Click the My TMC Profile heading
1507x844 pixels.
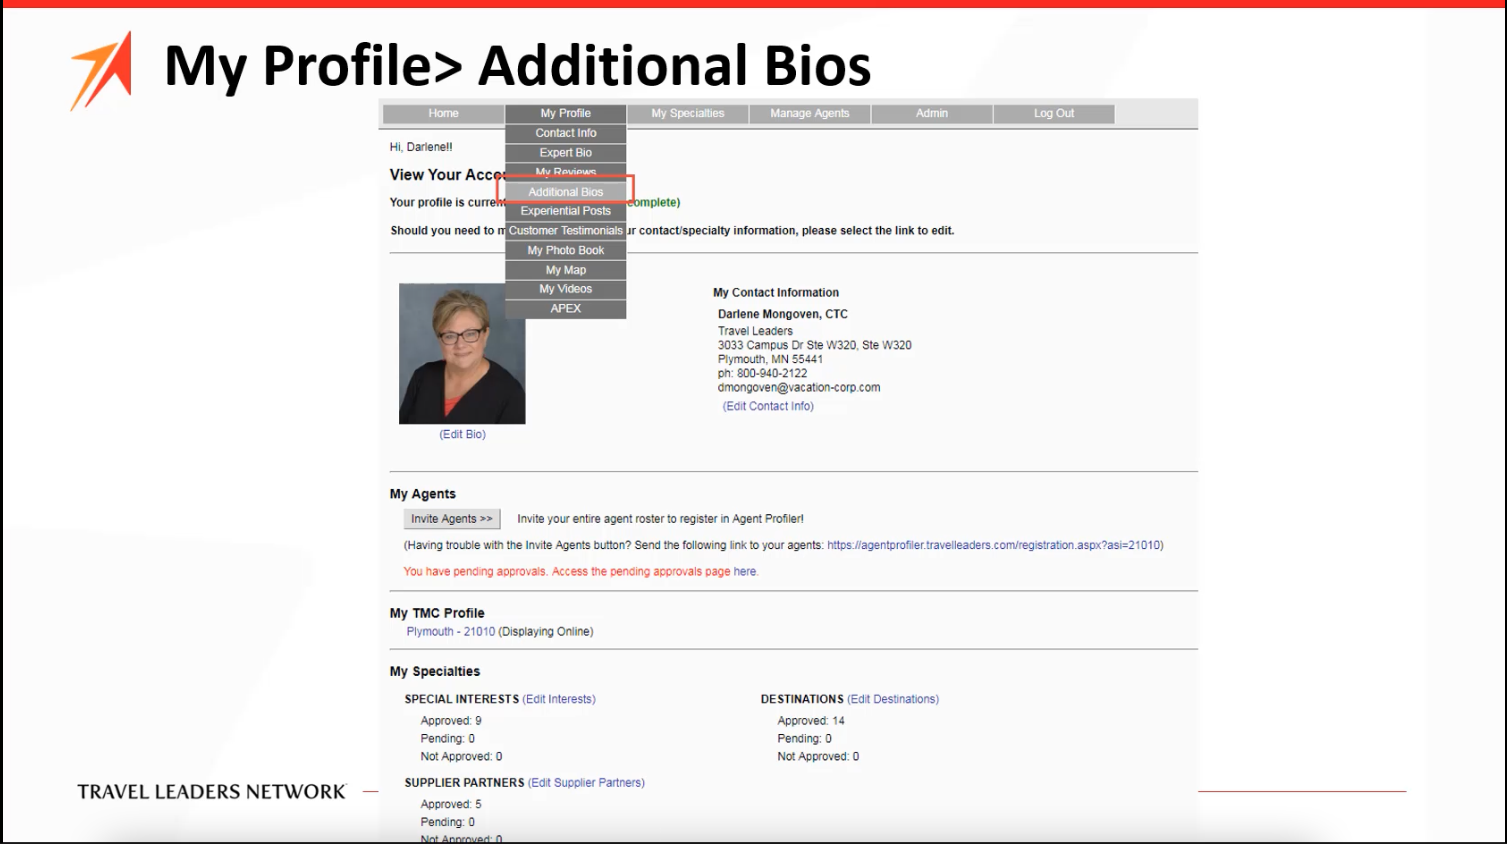(x=437, y=613)
